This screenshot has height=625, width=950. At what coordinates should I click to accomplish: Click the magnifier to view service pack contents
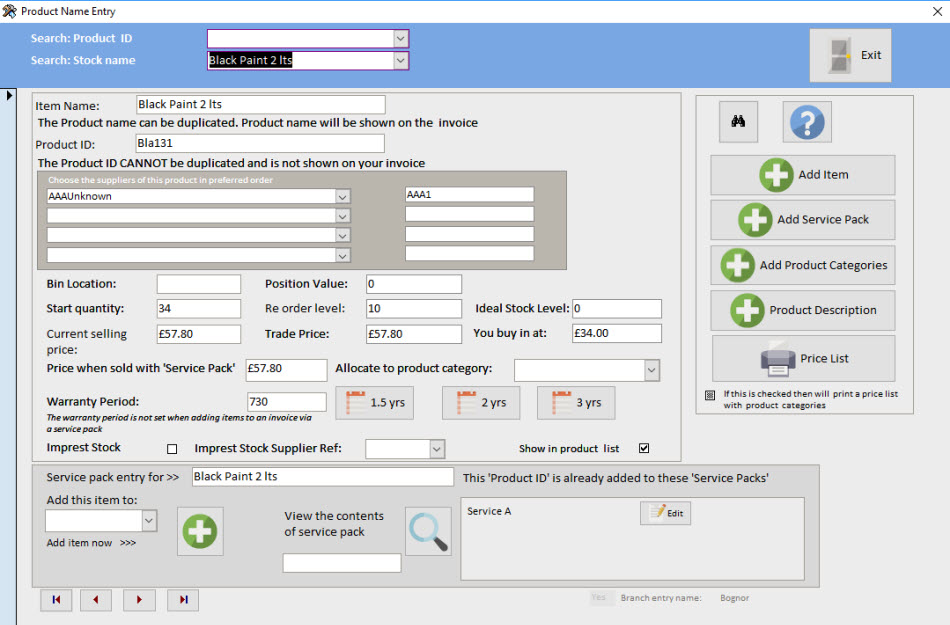coord(428,531)
